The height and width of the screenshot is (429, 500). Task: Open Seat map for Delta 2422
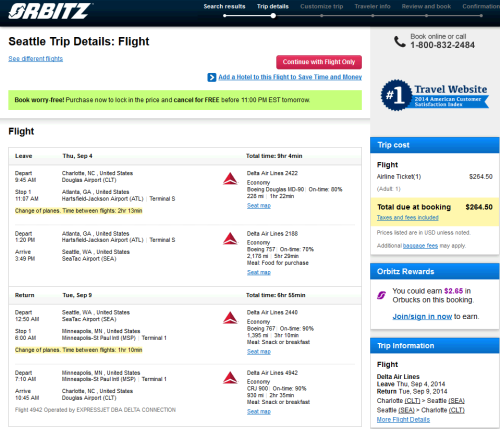tap(259, 206)
